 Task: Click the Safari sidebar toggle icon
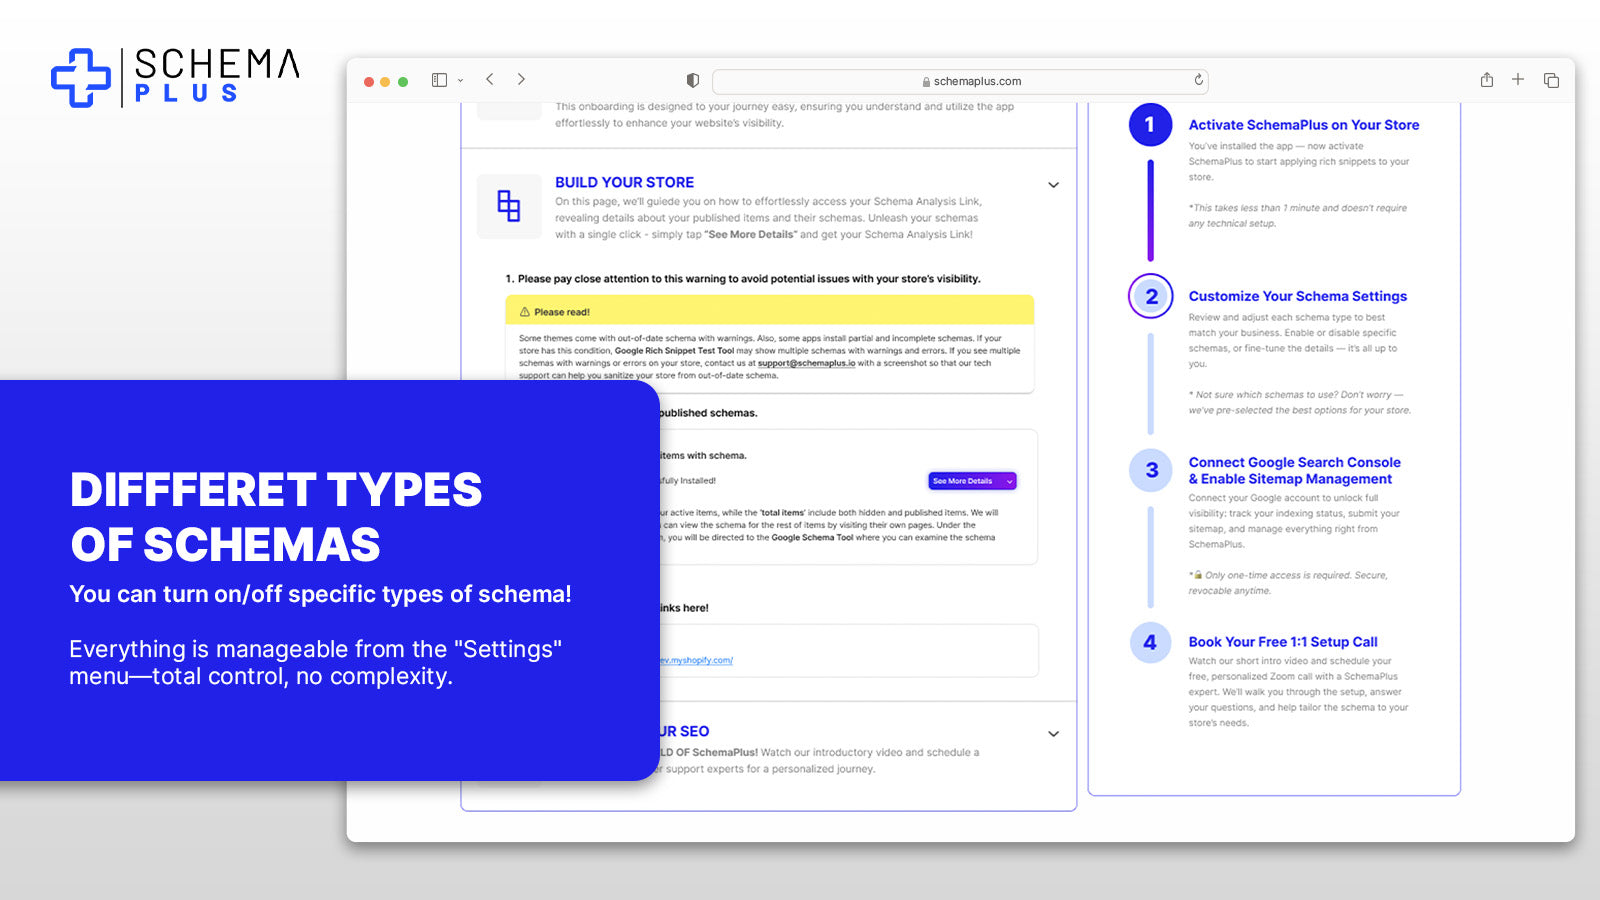tap(439, 80)
